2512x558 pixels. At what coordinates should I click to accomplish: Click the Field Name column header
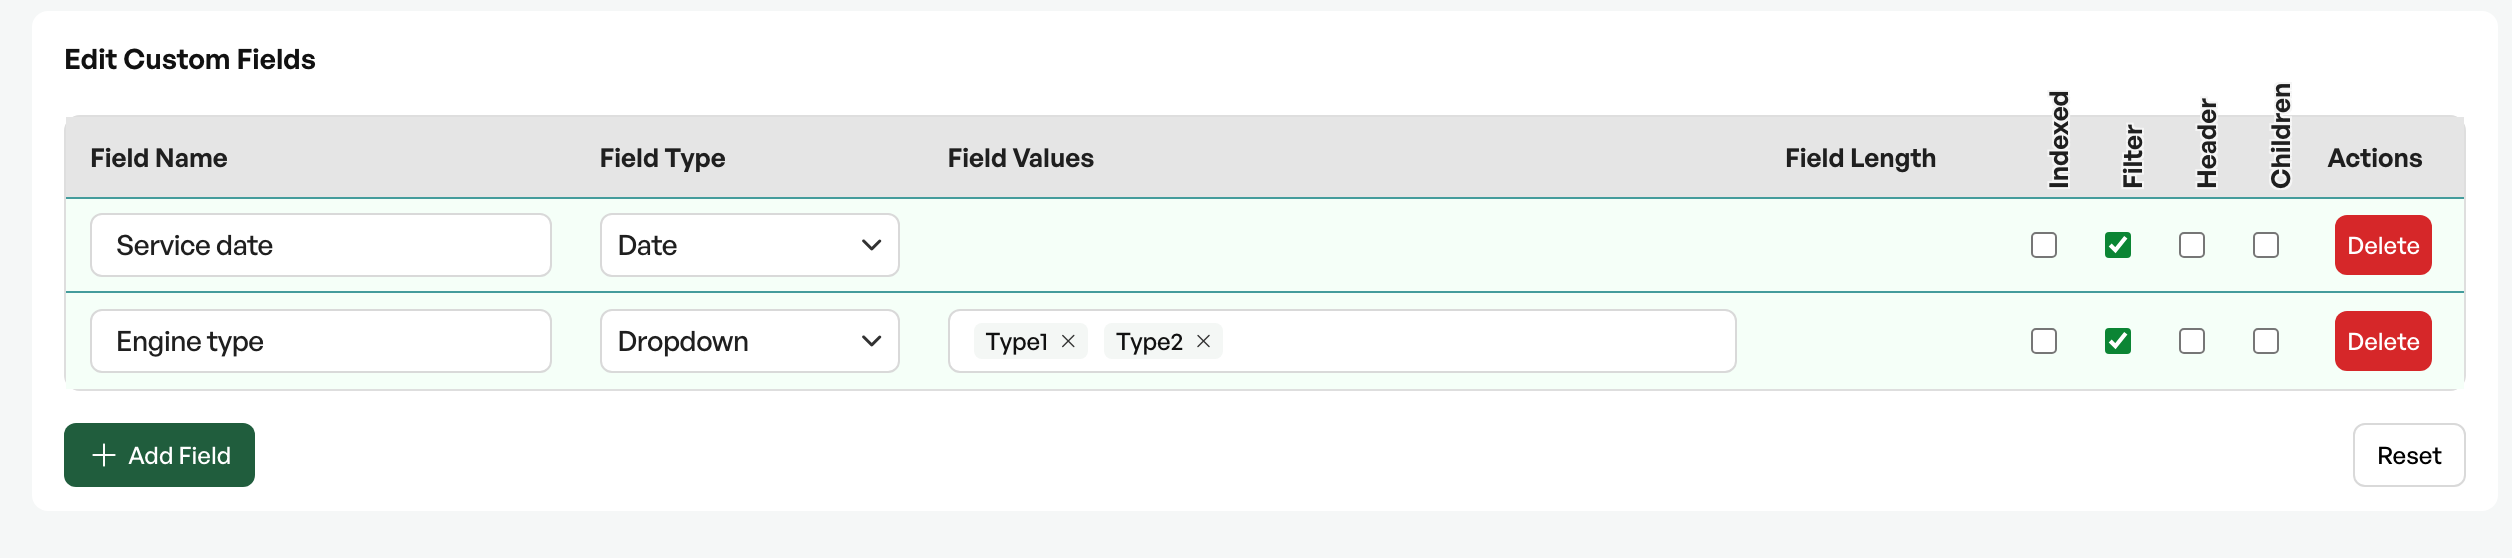click(159, 158)
